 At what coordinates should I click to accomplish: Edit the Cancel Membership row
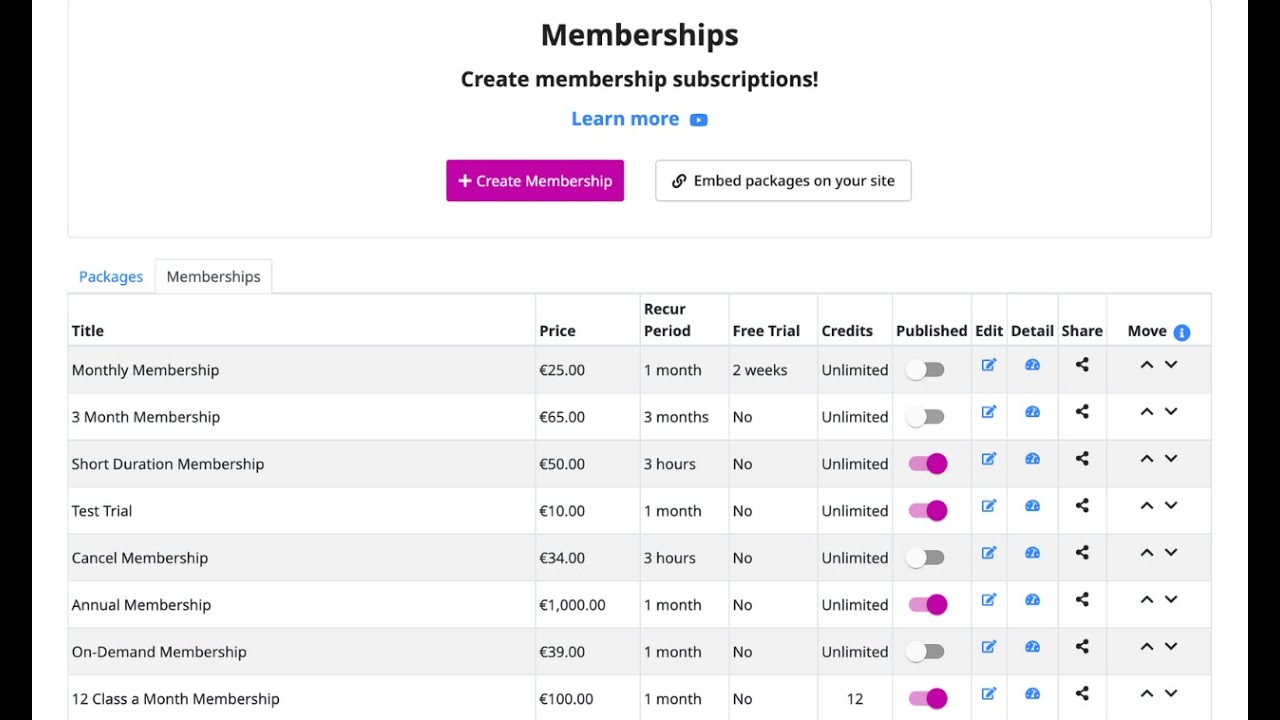[x=989, y=553]
